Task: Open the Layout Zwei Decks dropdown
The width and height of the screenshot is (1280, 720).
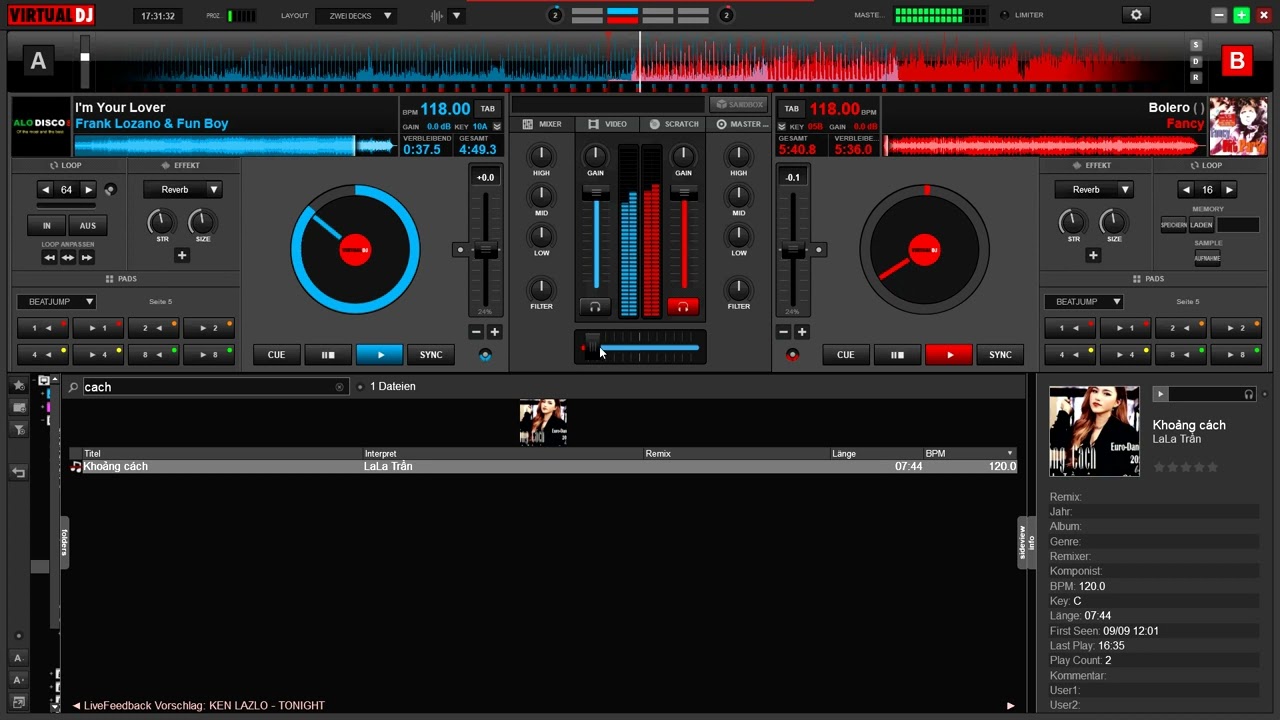Action: [356, 16]
